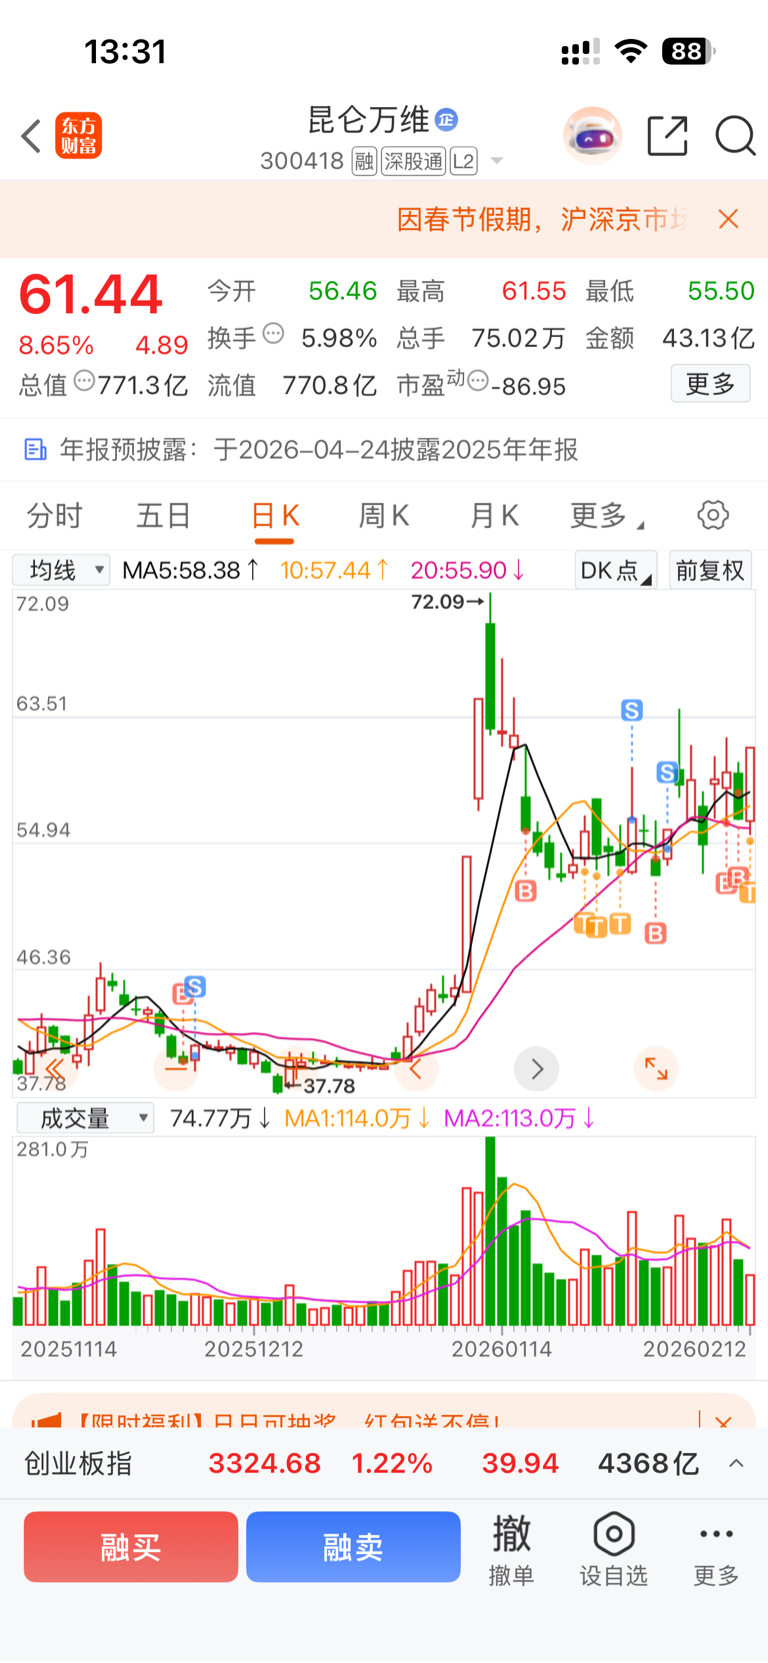The width and height of the screenshot is (768, 1663).
Task: Open the 均线 indicator dropdown
Action: 61,570
